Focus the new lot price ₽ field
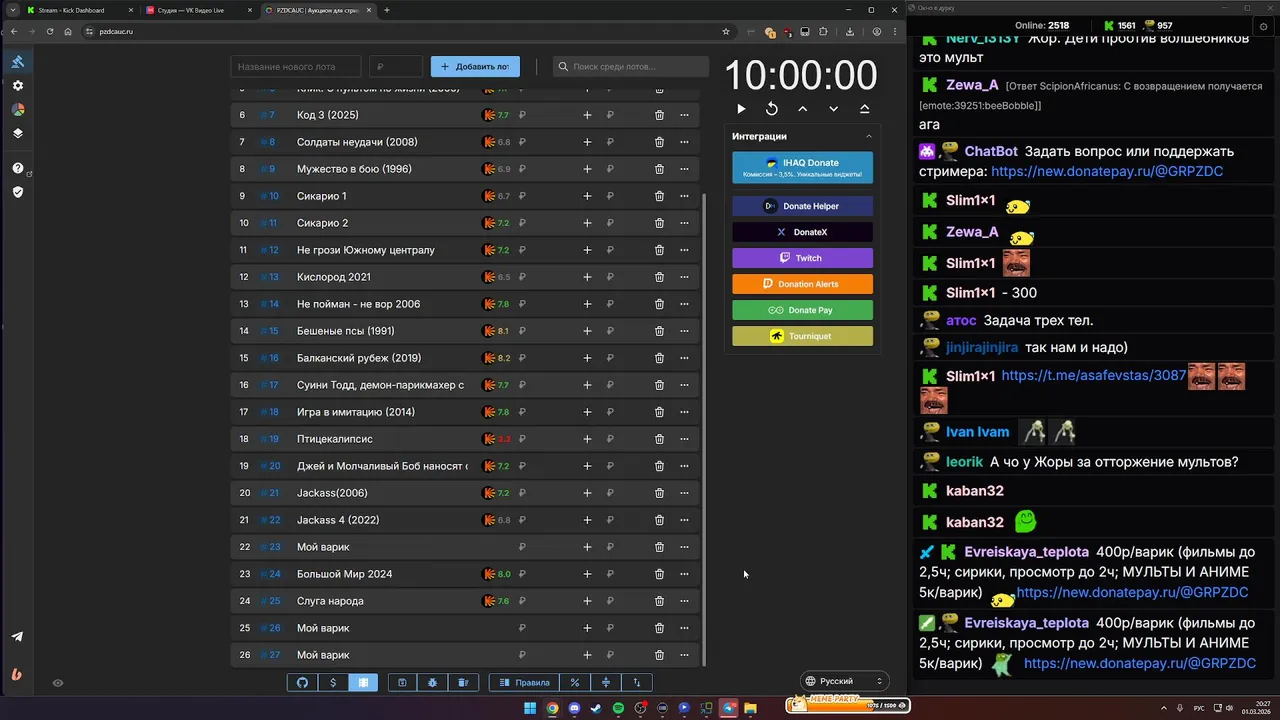Viewport: 1280px width, 720px height. coord(396,66)
